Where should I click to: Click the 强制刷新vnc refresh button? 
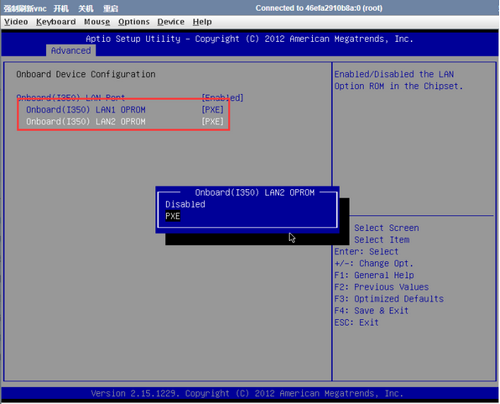click(x=25, y=8)
